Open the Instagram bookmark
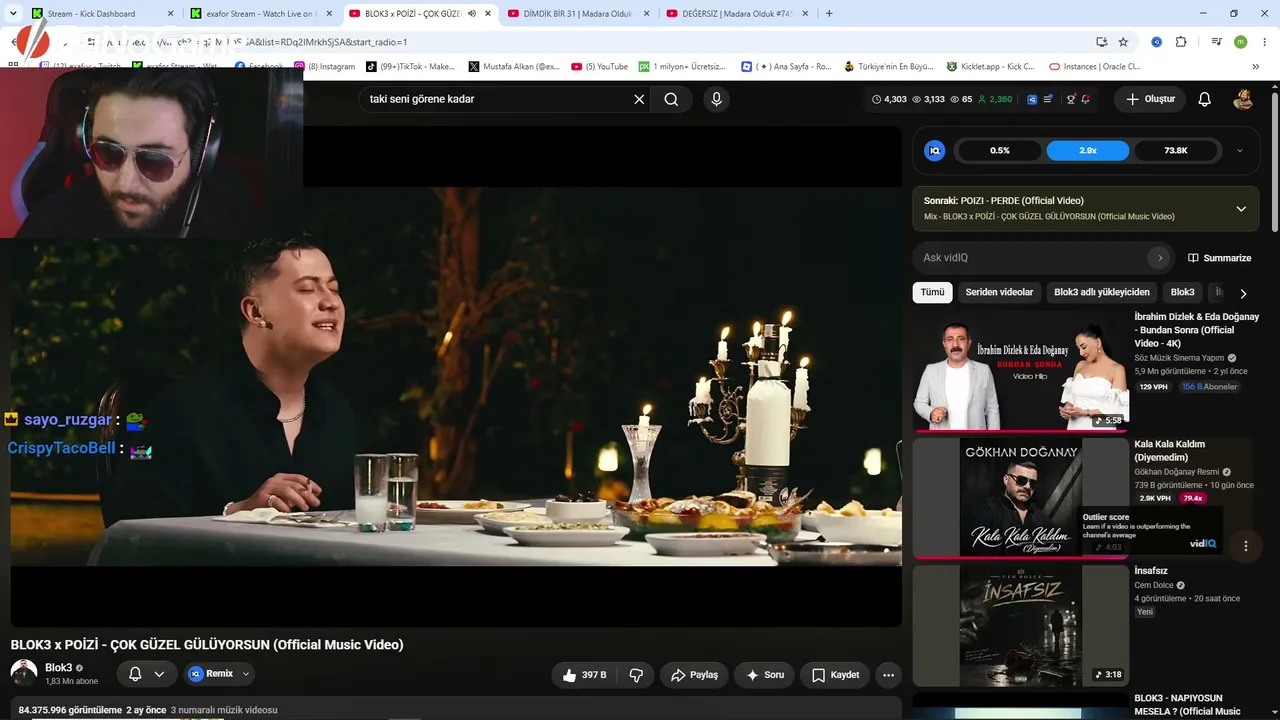This screenshot has width=1280, height=720. (x=324, y=66)
